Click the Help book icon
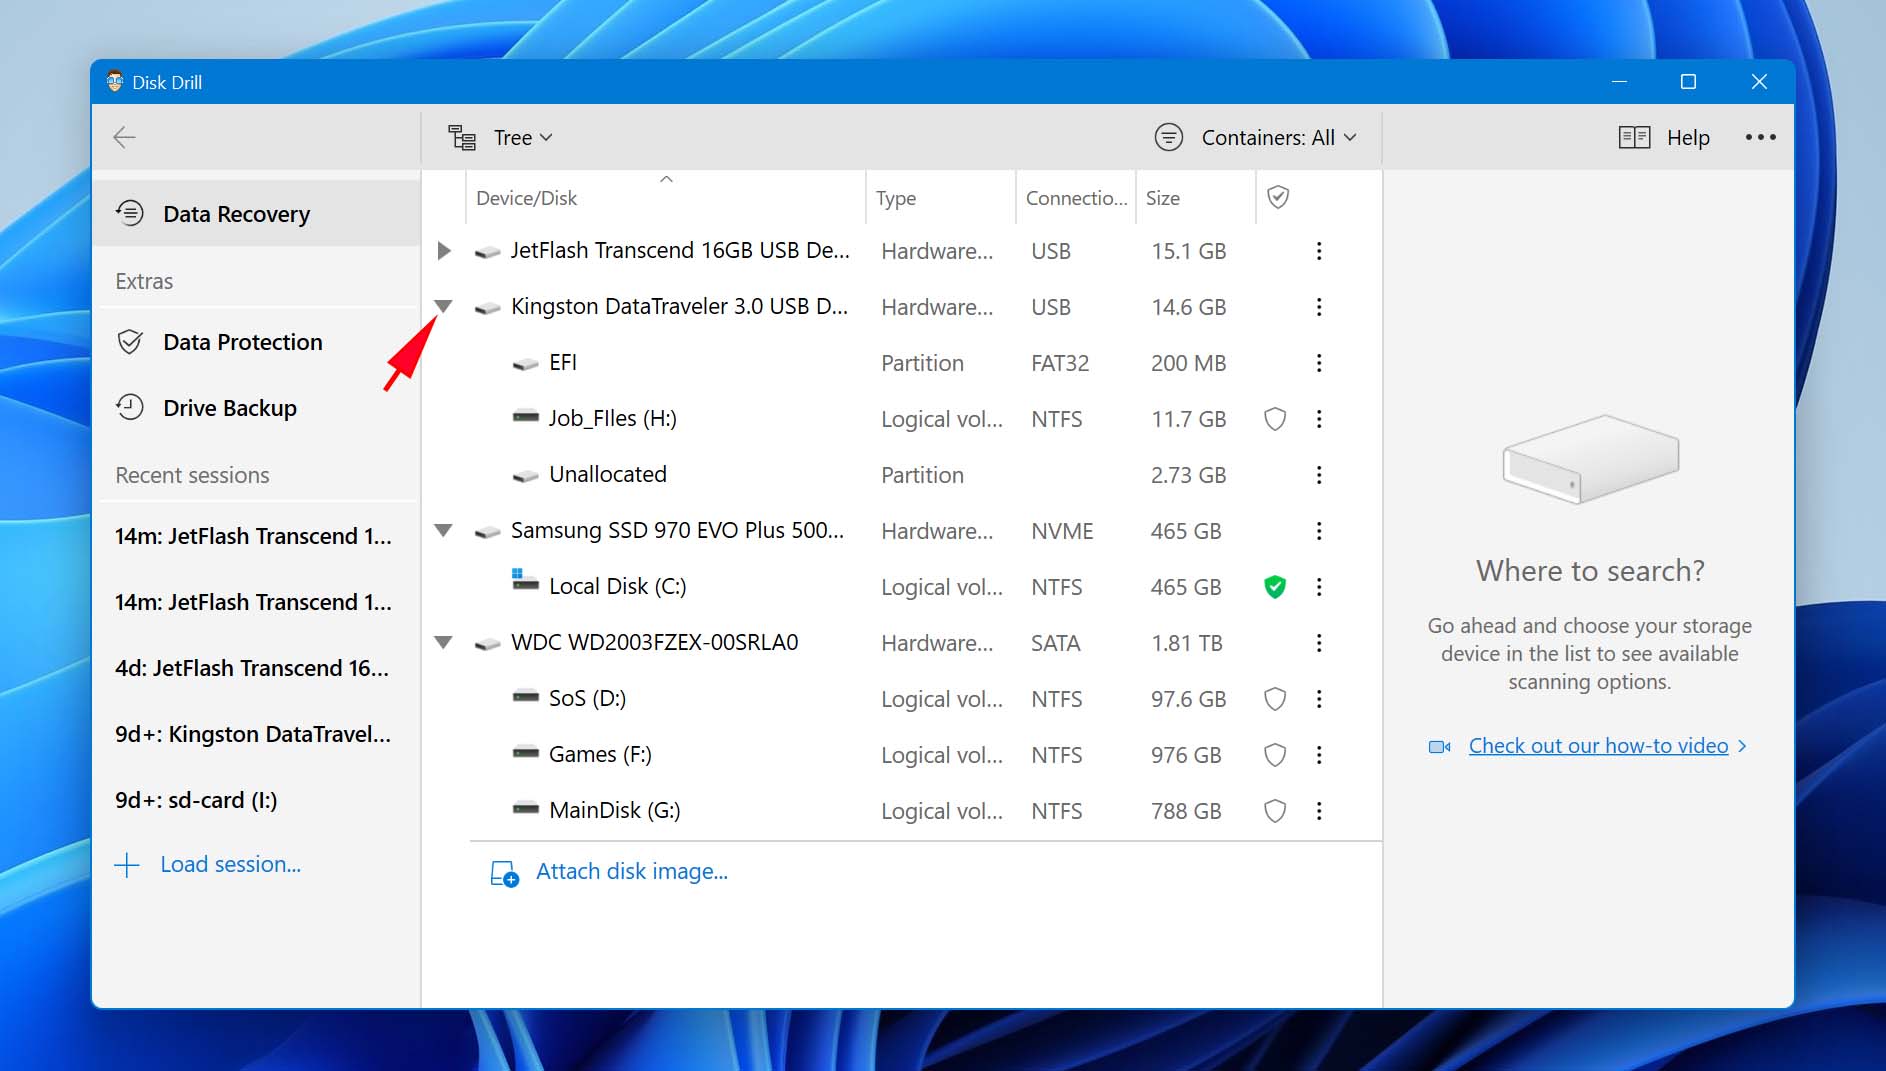The image size is (1886, 1071). [1634, 137]
